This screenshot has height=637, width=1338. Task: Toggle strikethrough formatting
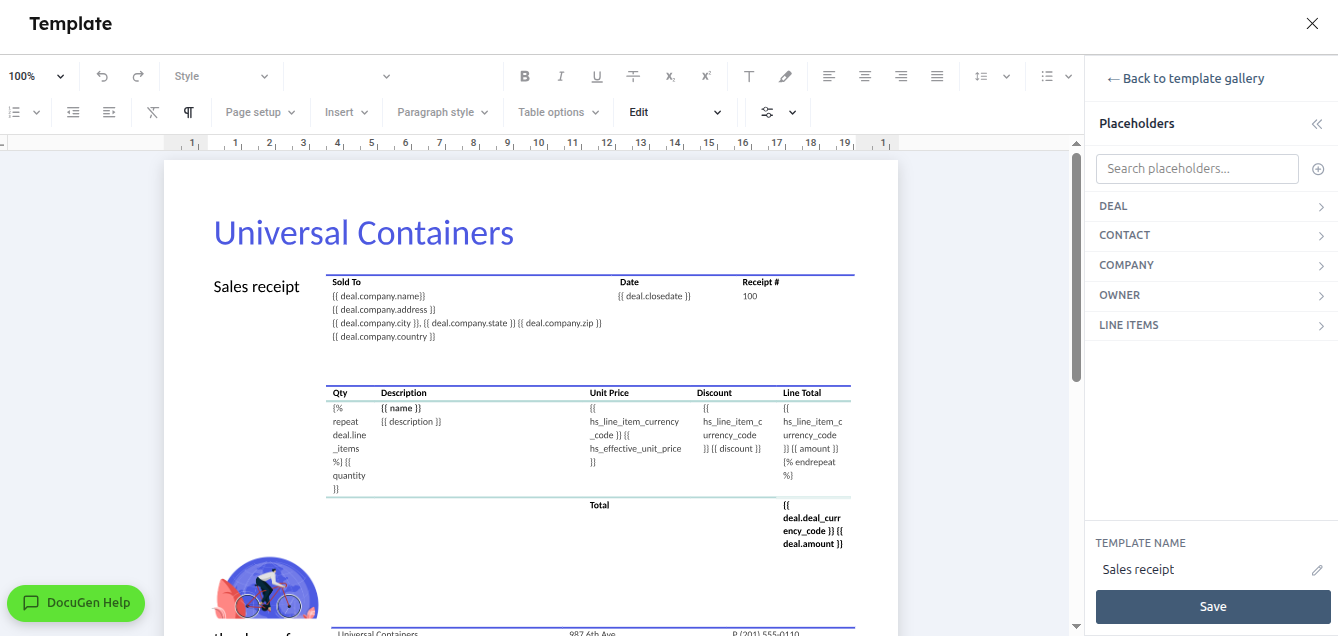tap(633, 76)
